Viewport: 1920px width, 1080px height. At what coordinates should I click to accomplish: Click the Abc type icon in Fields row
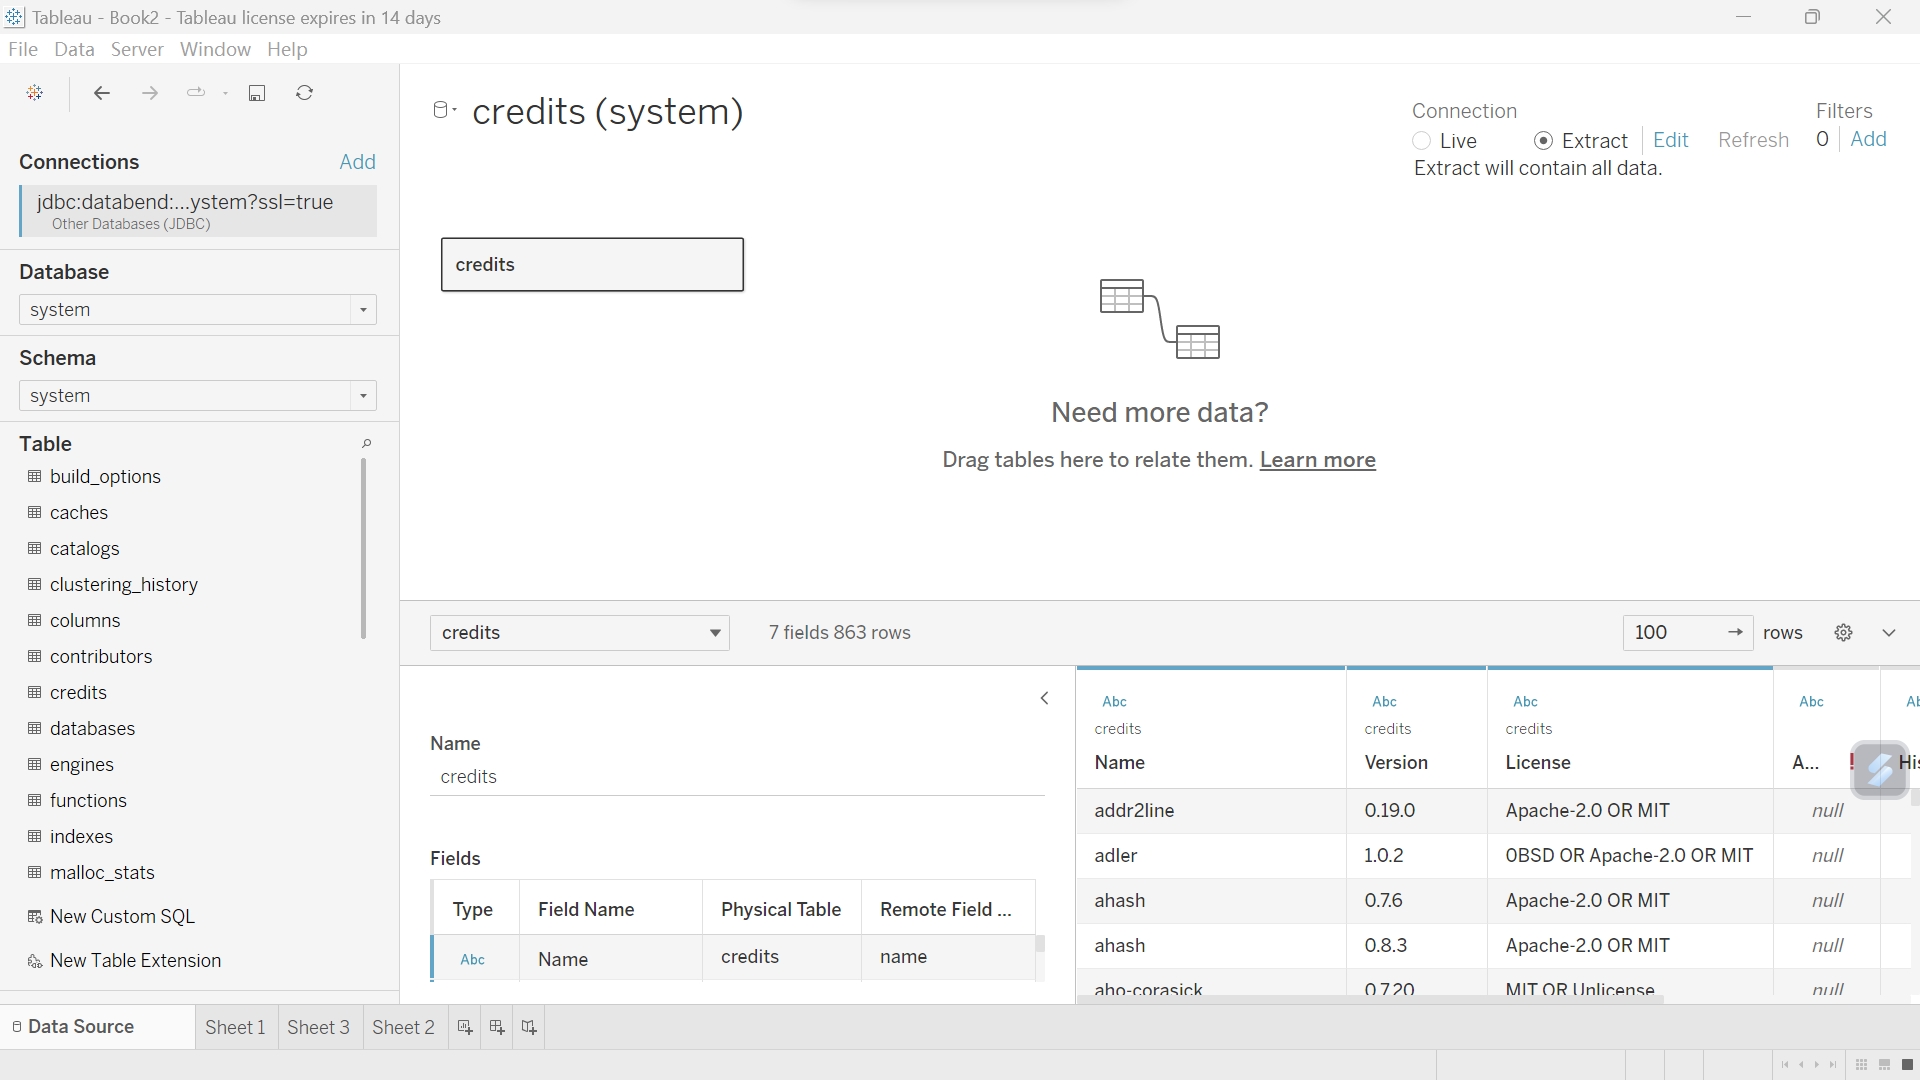pos(472,960)
